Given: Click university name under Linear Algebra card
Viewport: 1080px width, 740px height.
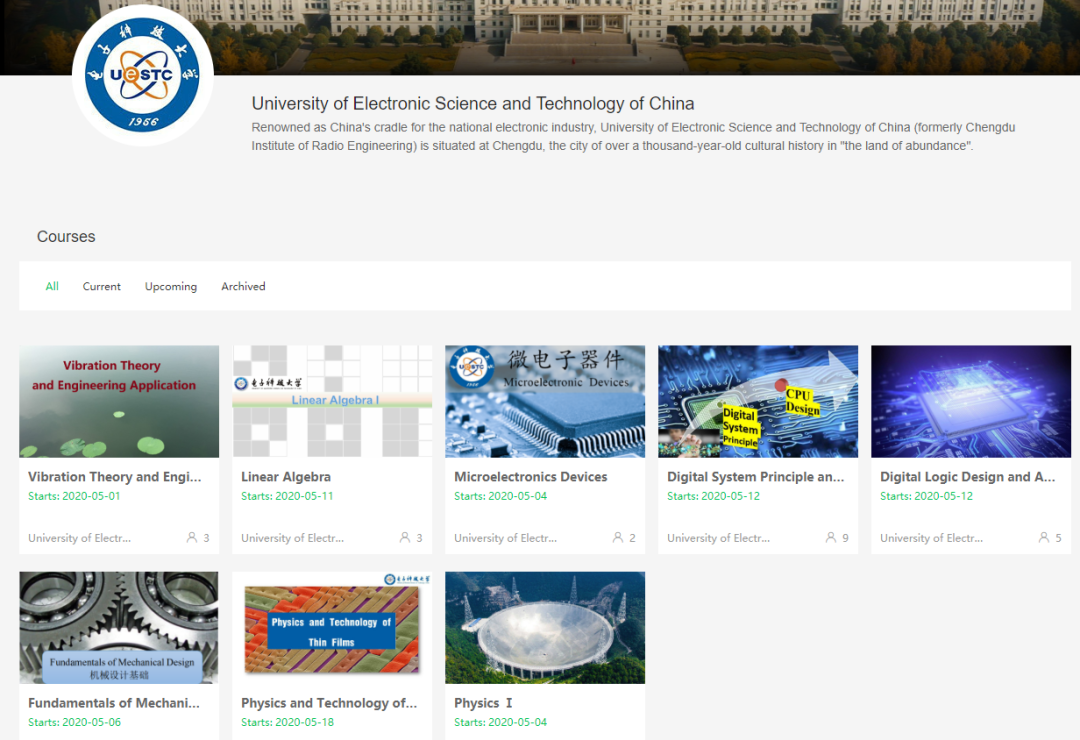Looking at the screenshot, I should pyautogui.click(x=292, y=538).
